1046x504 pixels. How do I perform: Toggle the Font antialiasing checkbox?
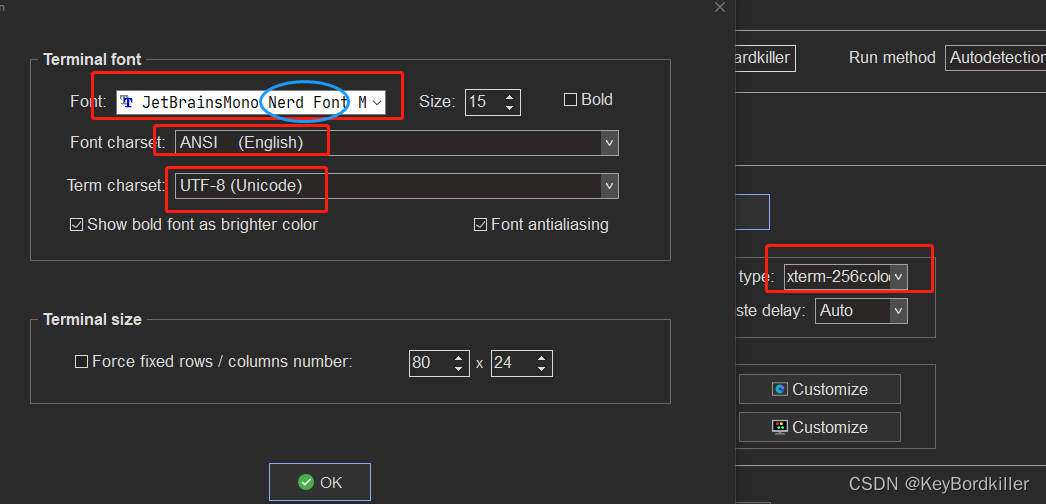[x=480, y=225]
